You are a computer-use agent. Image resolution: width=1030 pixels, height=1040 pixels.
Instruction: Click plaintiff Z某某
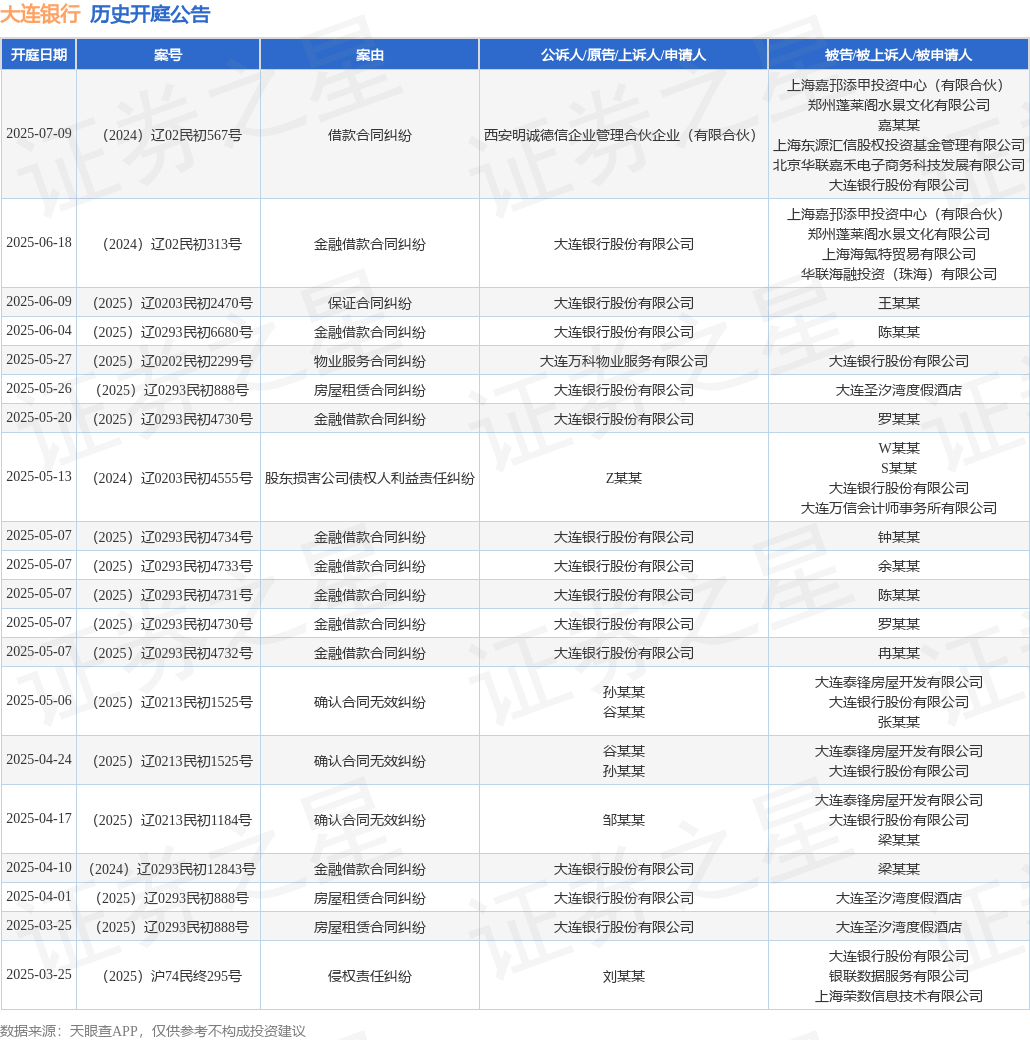[x=623, y=478]
